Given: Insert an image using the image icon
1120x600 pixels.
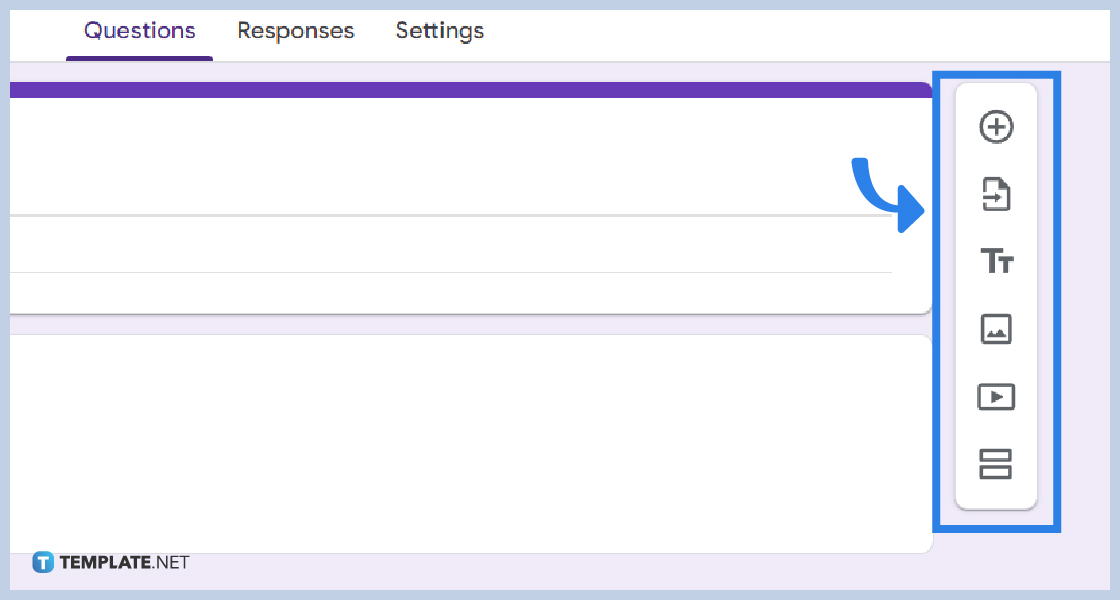Looking at the screenshot, I should (996, 329).
